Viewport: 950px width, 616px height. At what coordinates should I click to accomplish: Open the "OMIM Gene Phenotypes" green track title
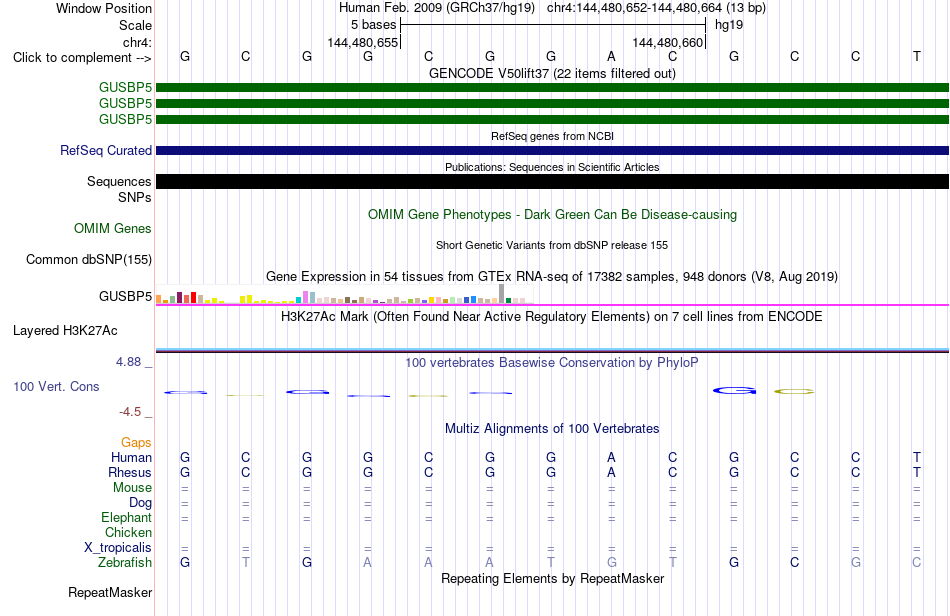(552, 214)
